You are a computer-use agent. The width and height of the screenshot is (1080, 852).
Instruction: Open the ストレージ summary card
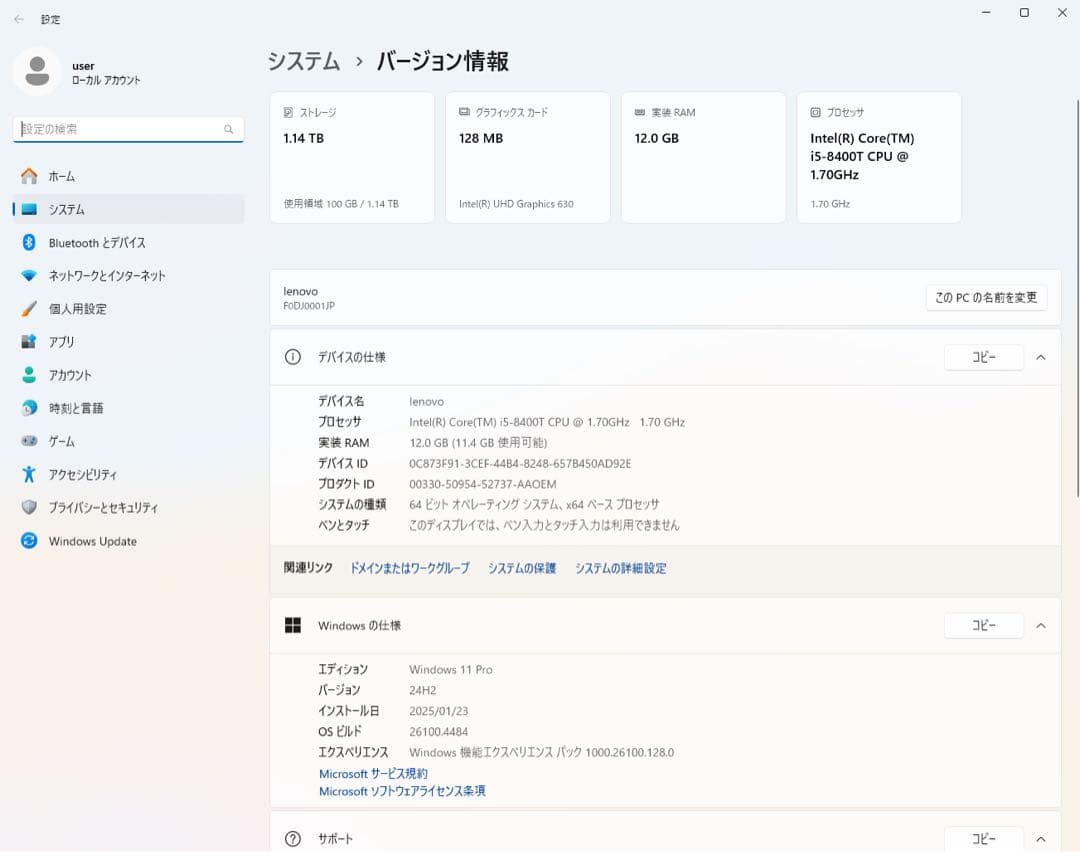tap(352, 156)
